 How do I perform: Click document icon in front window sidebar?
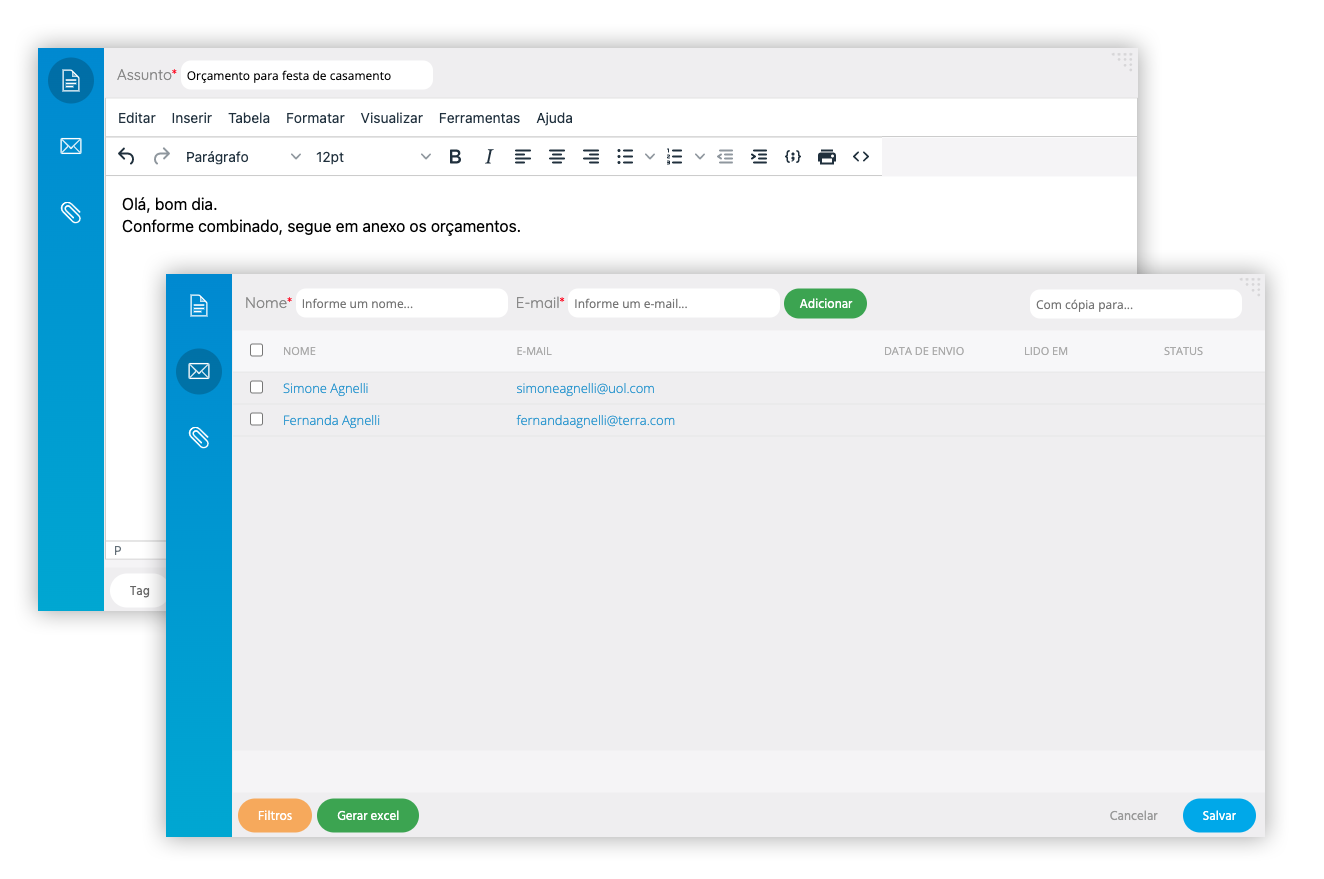199,305
